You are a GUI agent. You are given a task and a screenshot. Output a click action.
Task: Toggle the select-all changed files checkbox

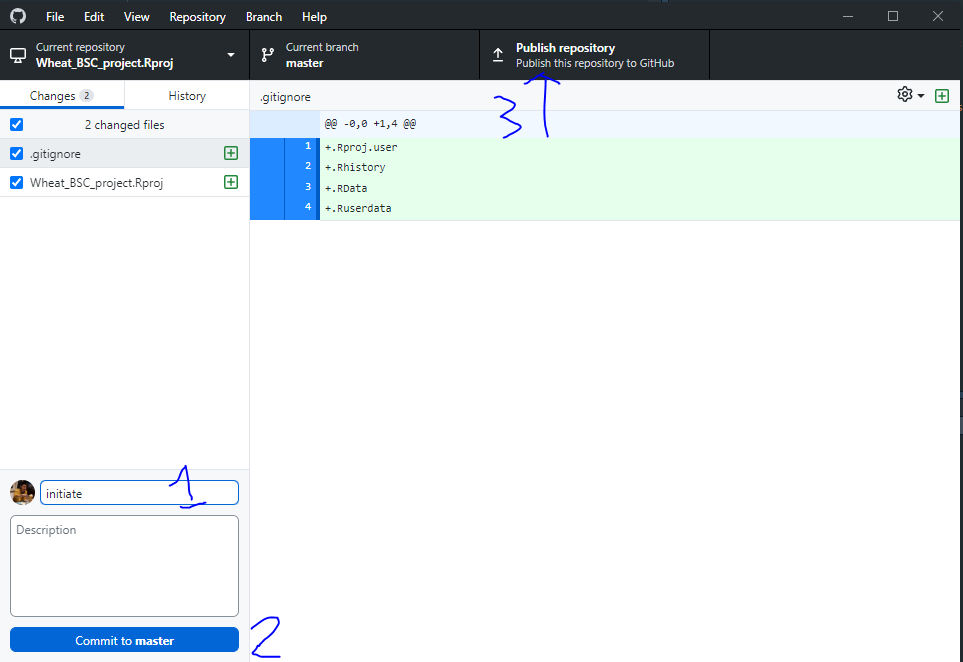click(x=16, y=125)
